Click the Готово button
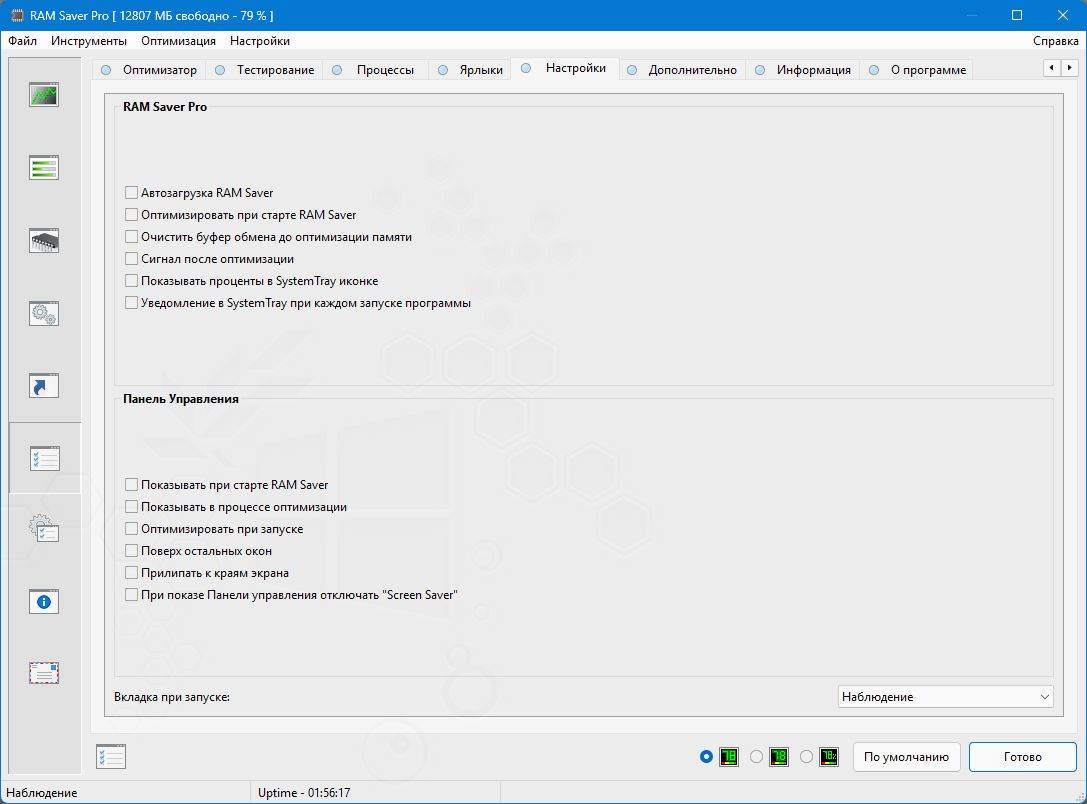 point(1023,757)
